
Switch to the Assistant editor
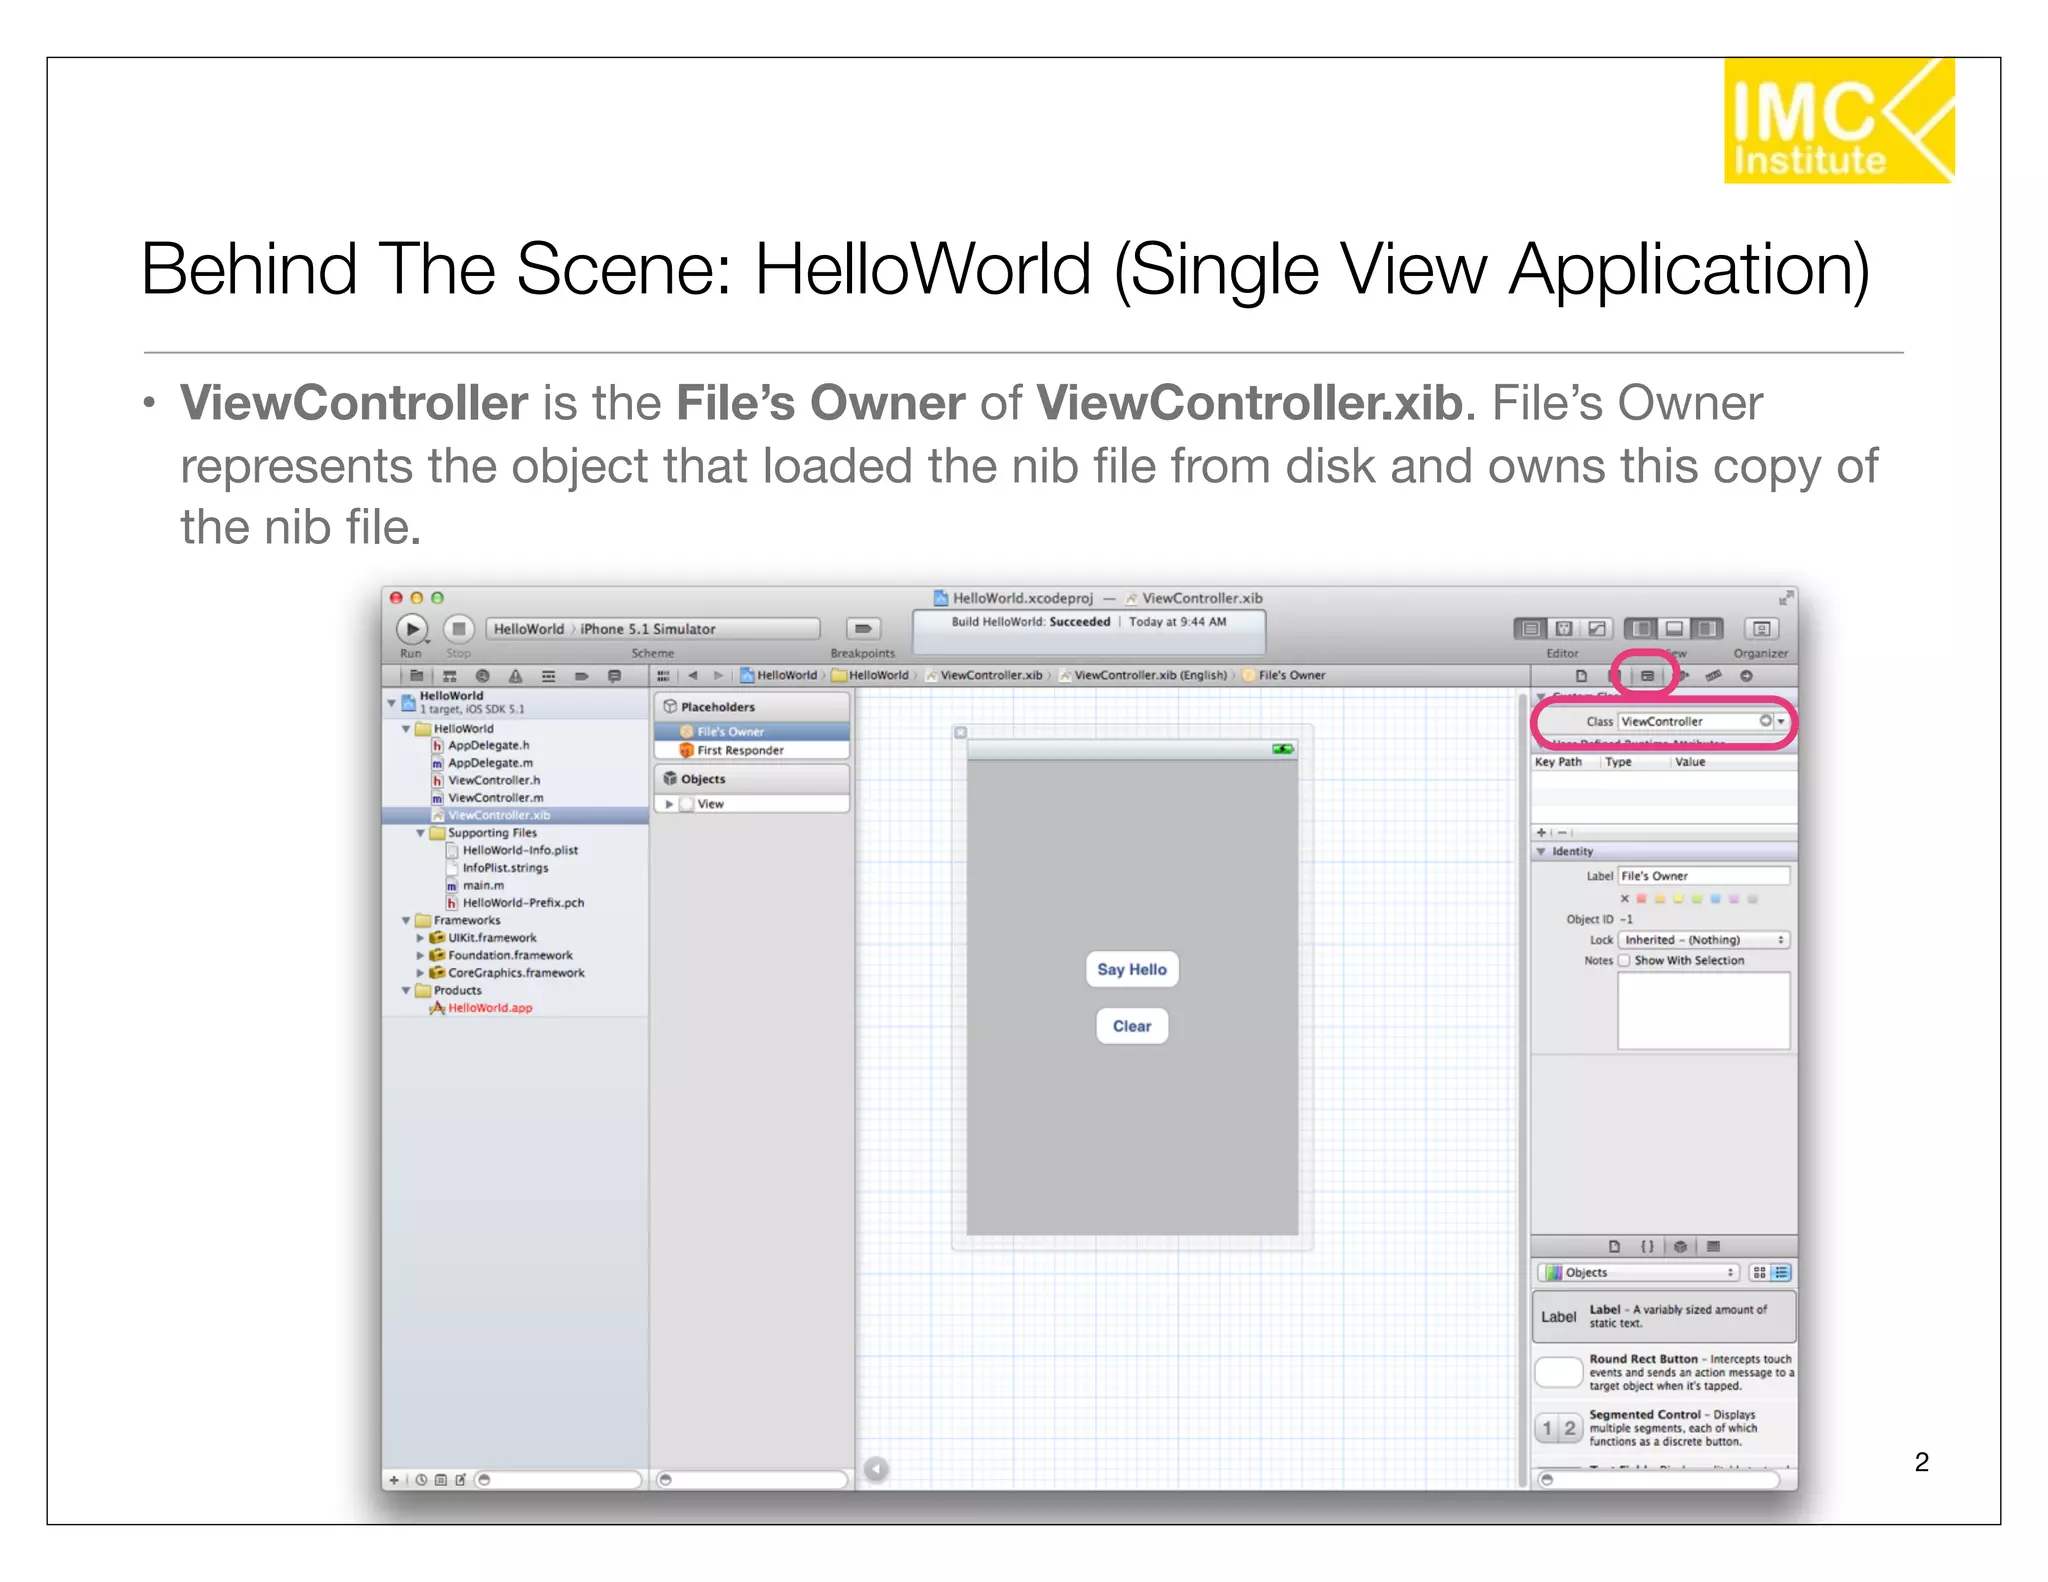click(1564, 629)
